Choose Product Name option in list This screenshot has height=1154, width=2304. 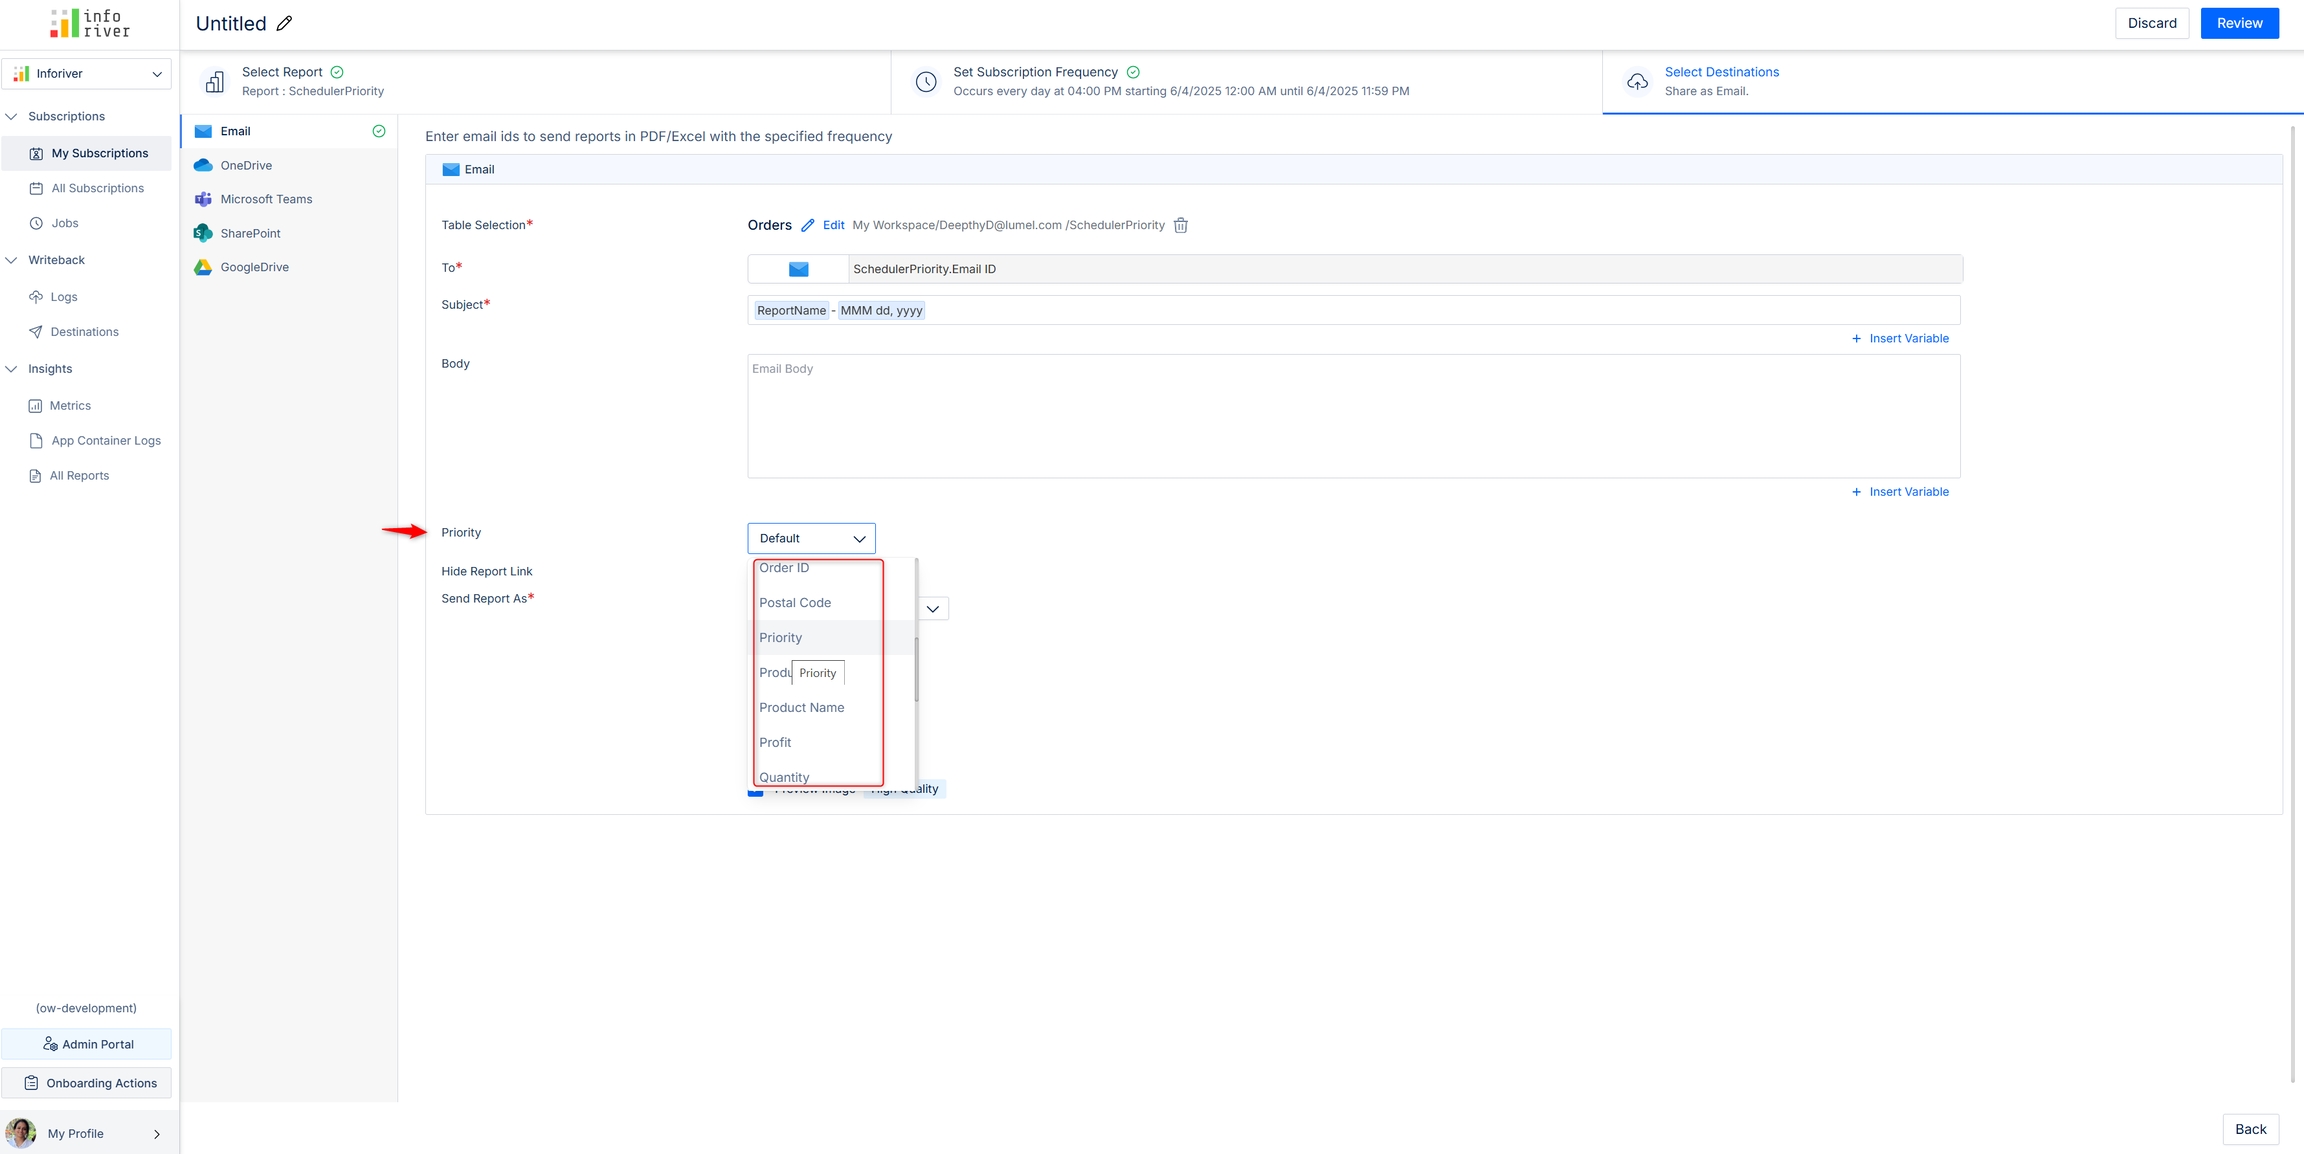801,707
